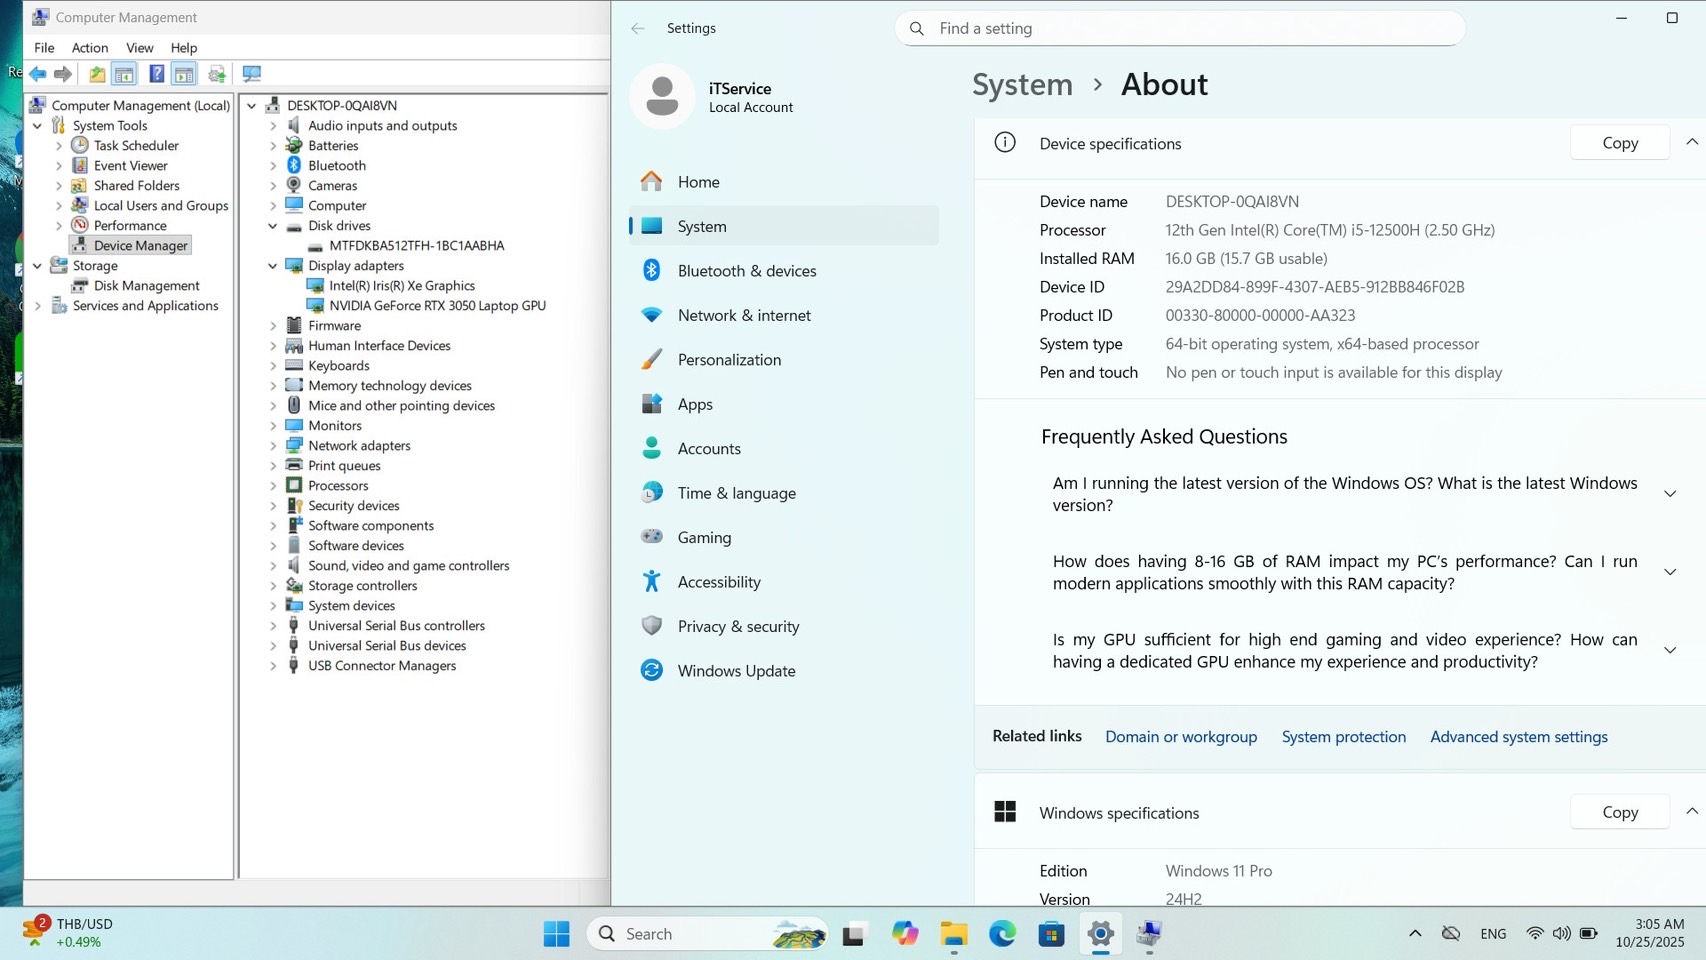Open the Action menu

point(89,48)
